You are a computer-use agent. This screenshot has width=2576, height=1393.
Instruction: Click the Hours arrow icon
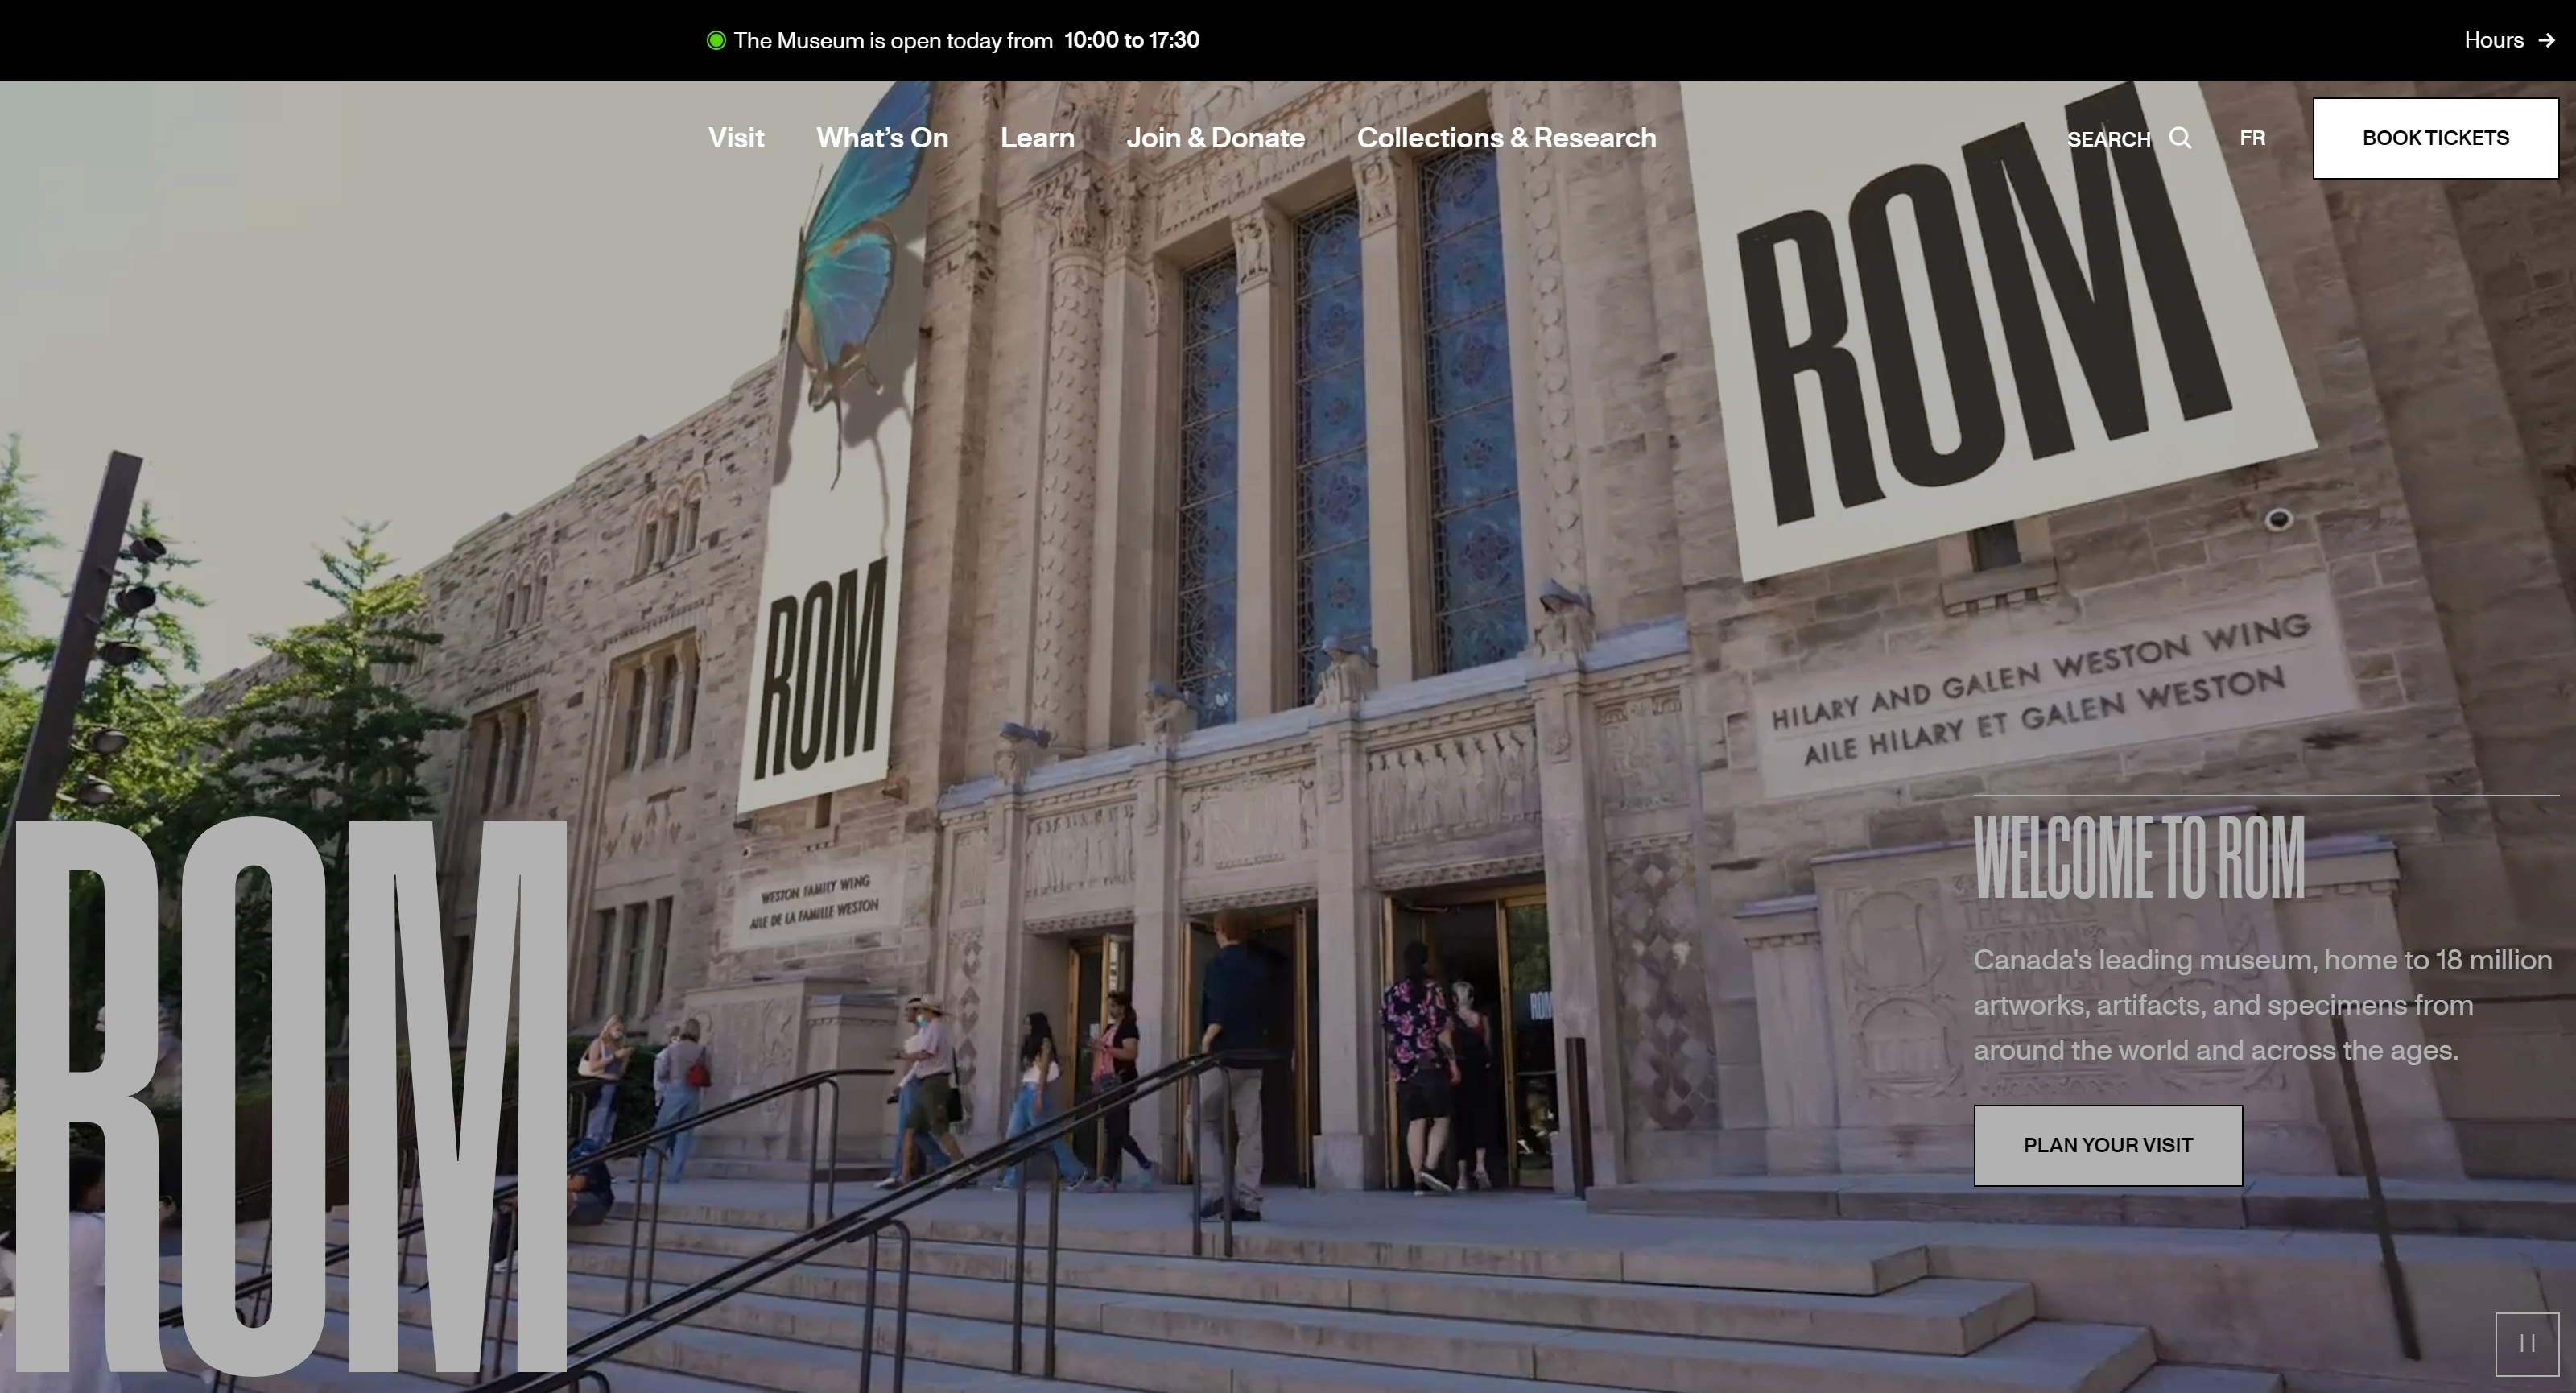2546,41
